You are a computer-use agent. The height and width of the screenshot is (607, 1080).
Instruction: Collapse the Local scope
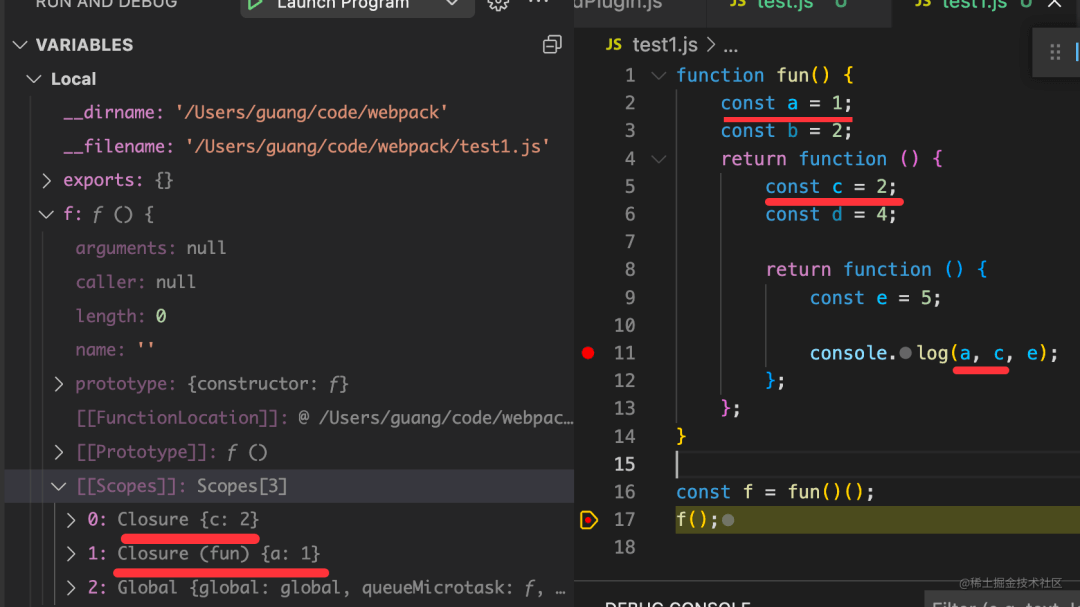pyautogui.click(x=34, y=79)
